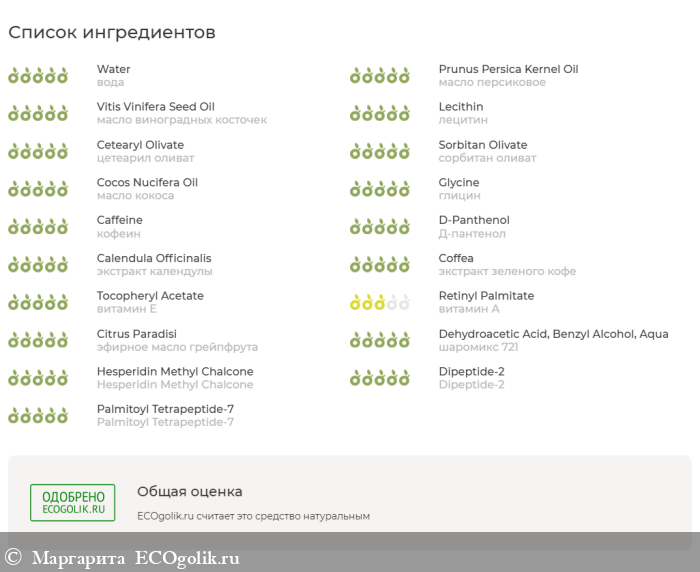700x572 pixels.
Task: Click the olive rating icons beside Water
Action: (x=38, y=75)
